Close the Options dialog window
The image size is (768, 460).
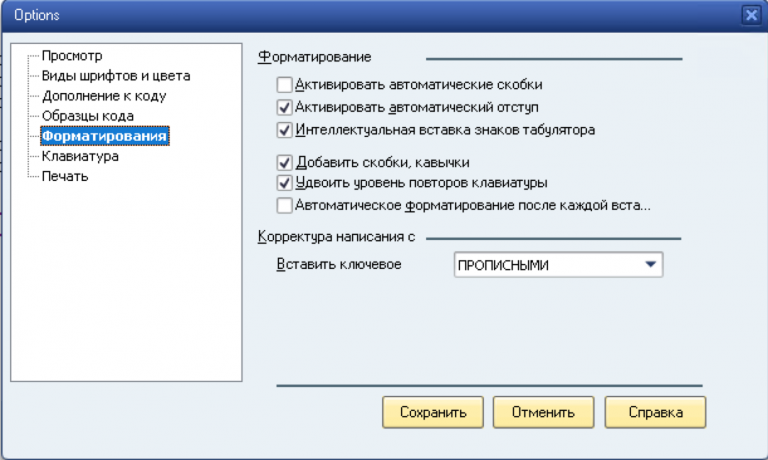[751, 15]
